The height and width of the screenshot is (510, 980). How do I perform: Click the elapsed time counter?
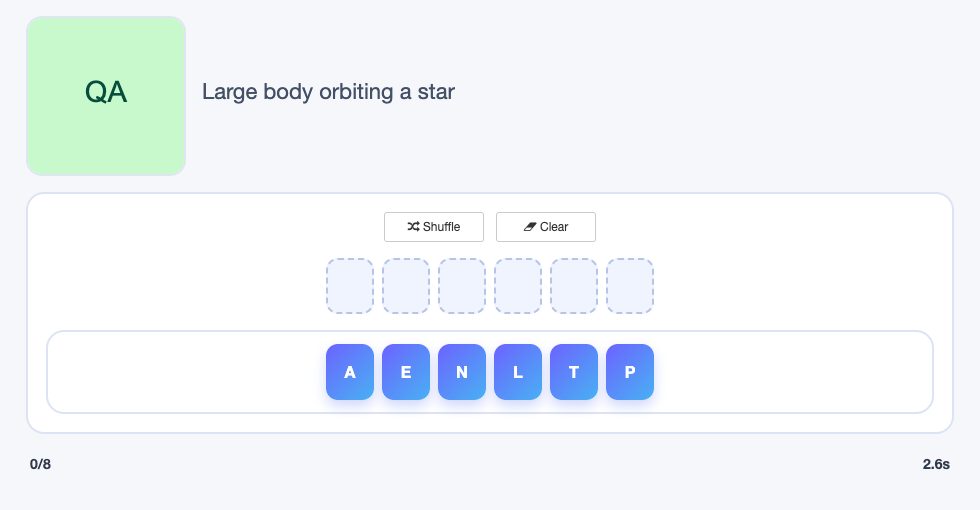click(x=936, y=464)
